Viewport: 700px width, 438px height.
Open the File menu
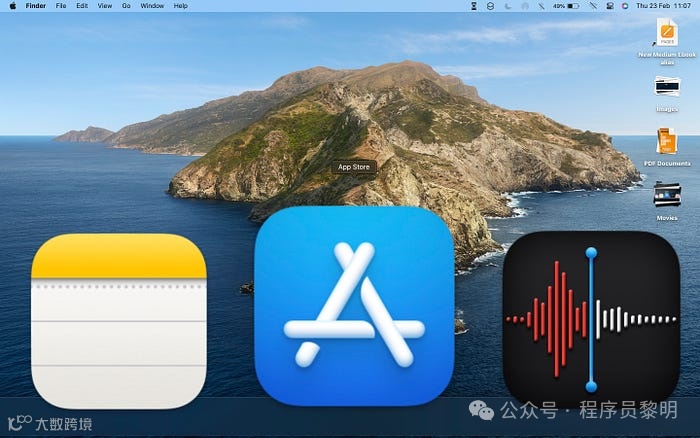[61, 6]
